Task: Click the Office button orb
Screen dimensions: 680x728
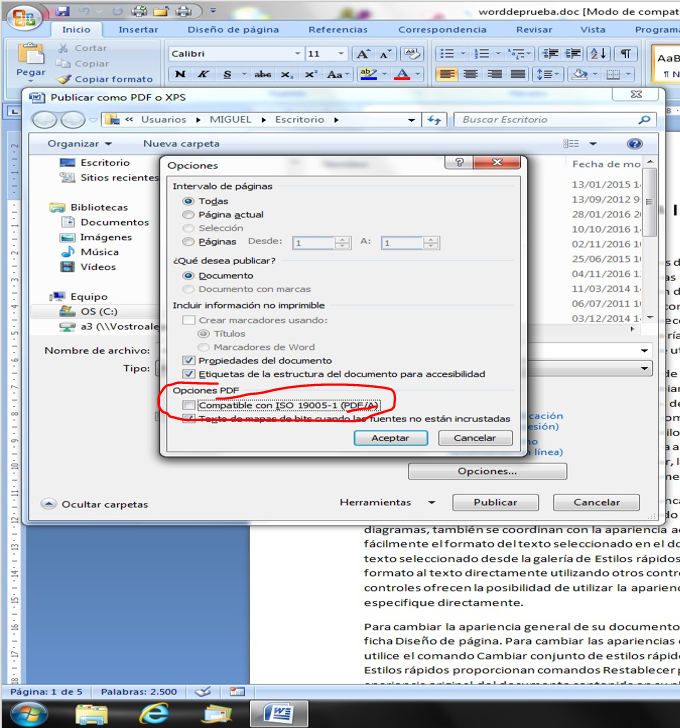Action: tap(25, 19)
